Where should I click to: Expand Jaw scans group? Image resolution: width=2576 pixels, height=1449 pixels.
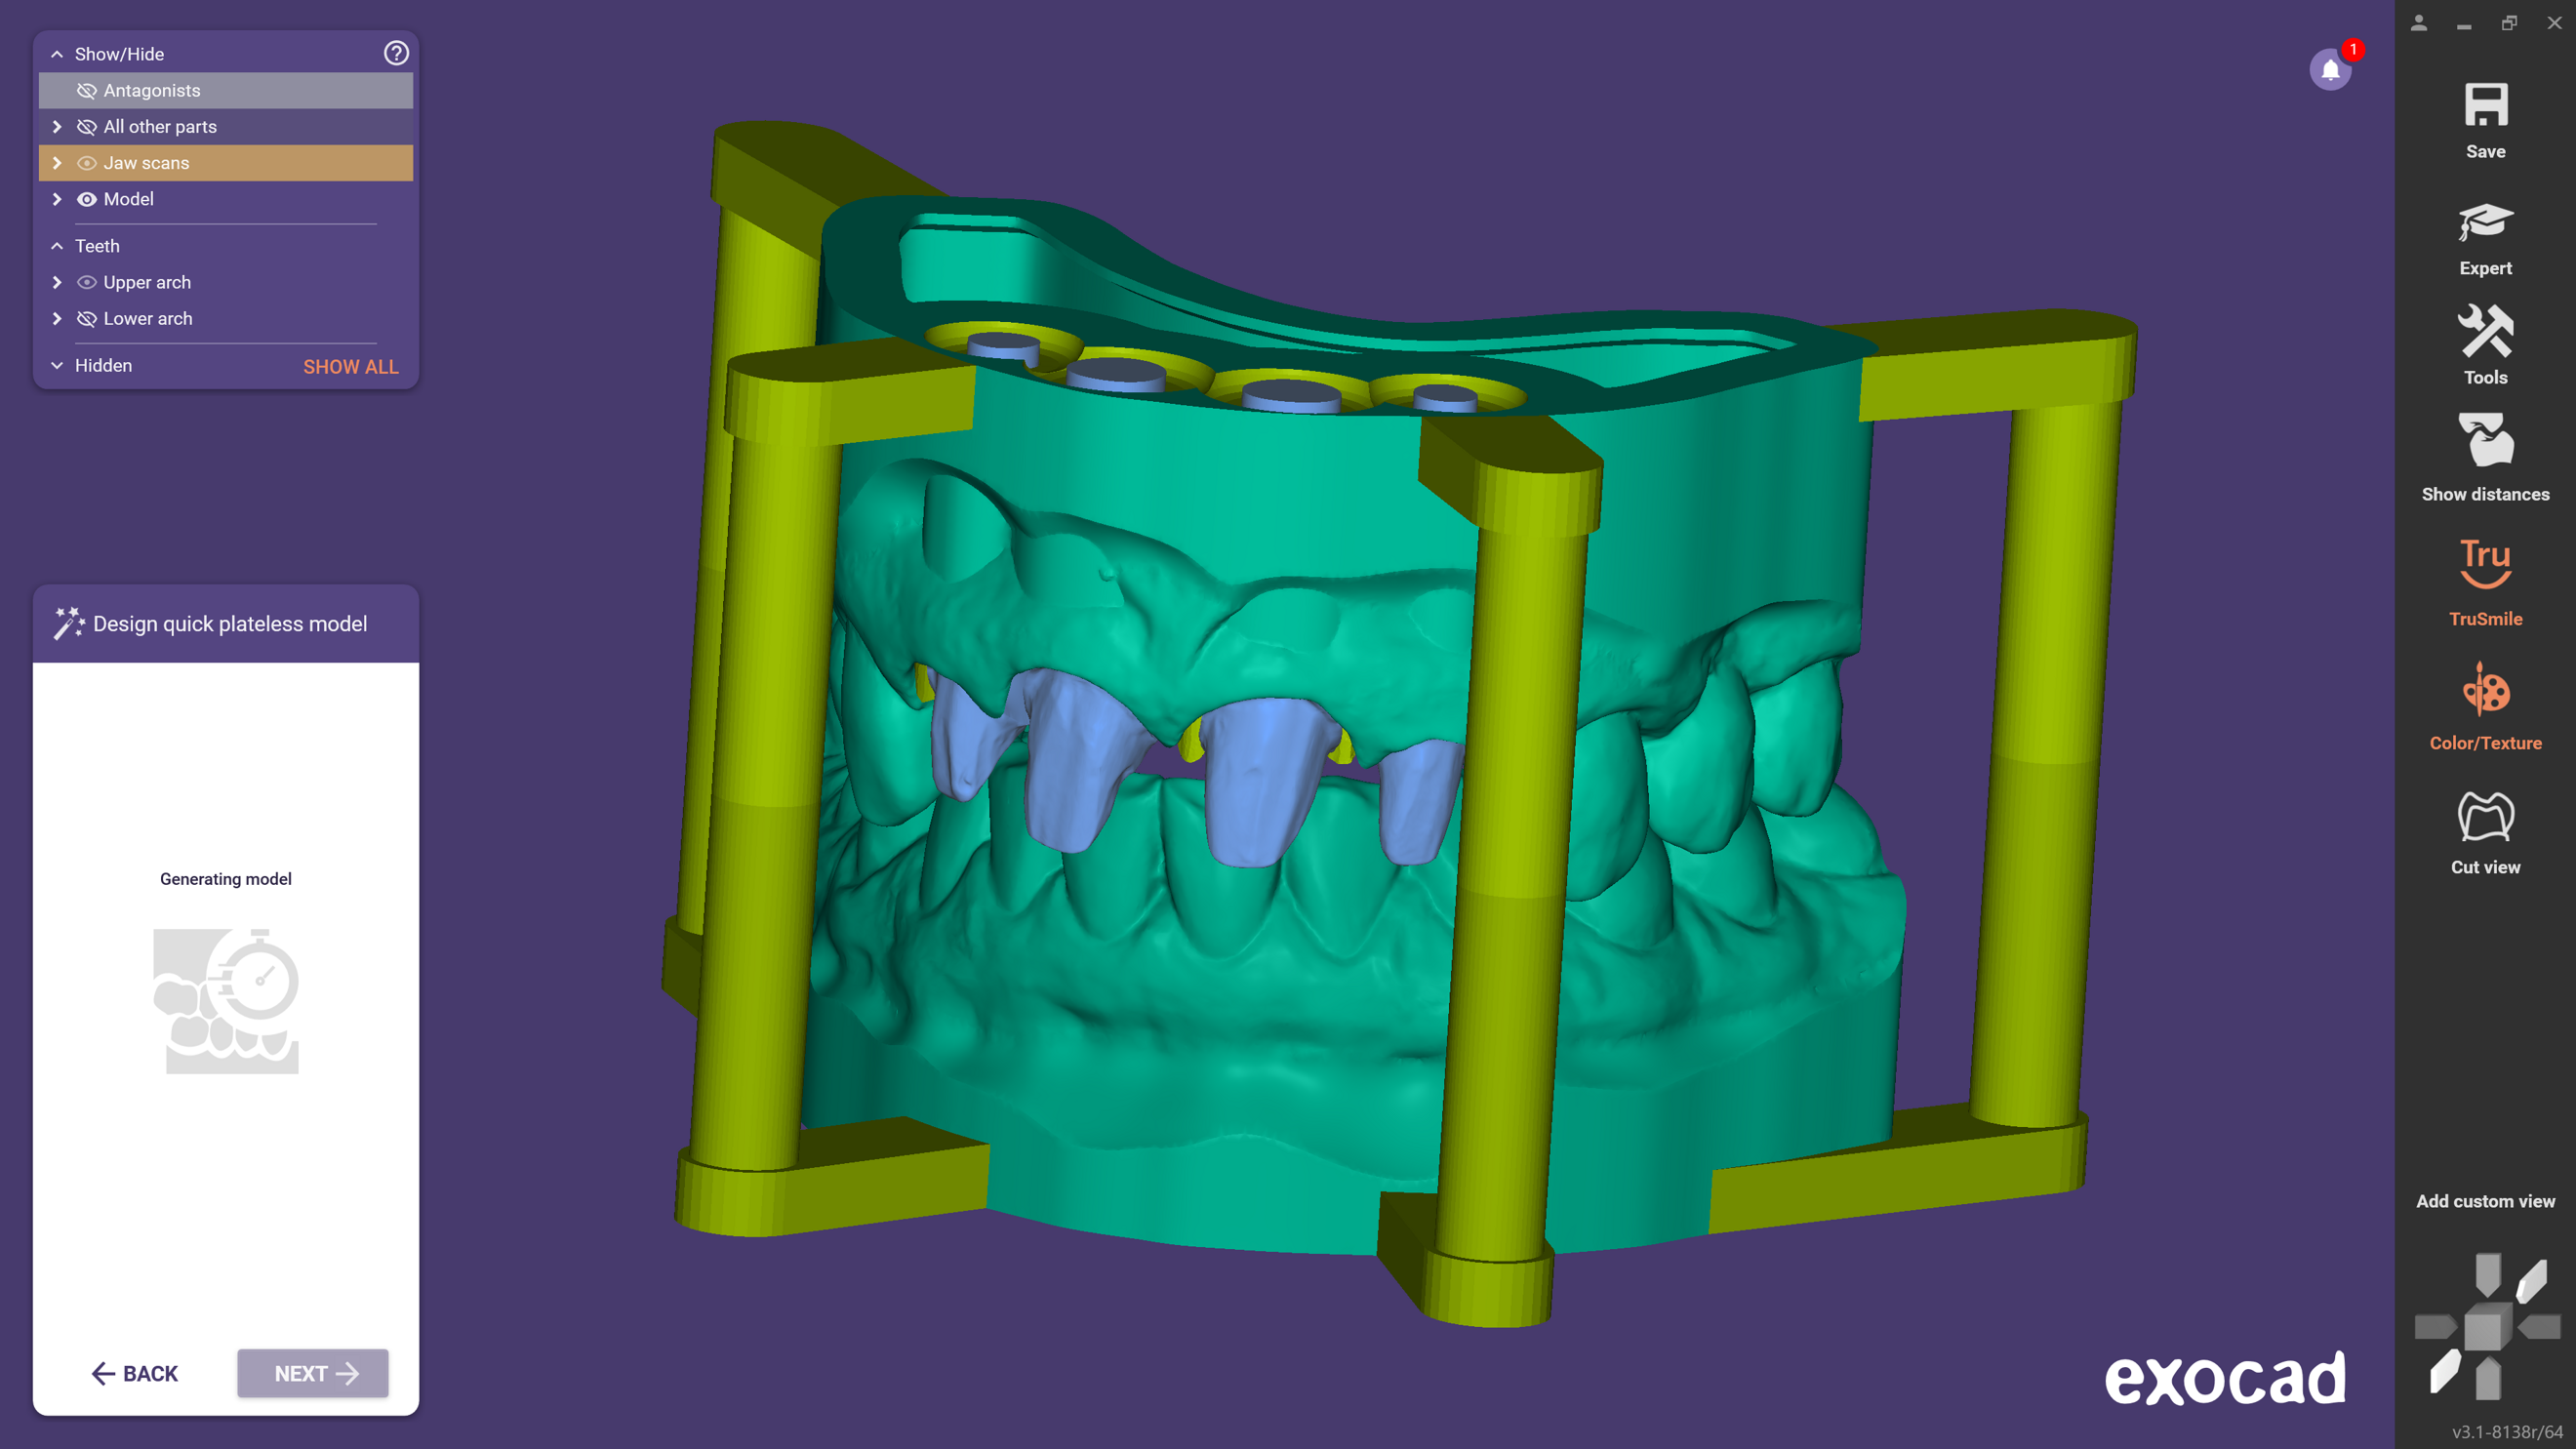click(57, 163)
